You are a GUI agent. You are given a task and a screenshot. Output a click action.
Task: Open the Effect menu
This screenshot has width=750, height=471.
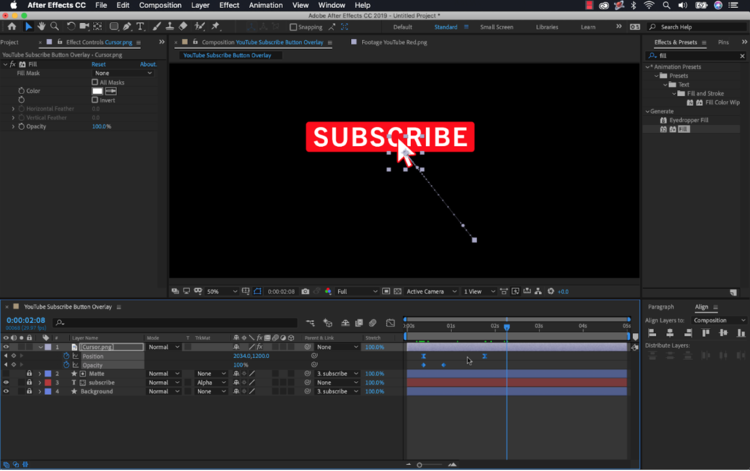tap(229, 5)
